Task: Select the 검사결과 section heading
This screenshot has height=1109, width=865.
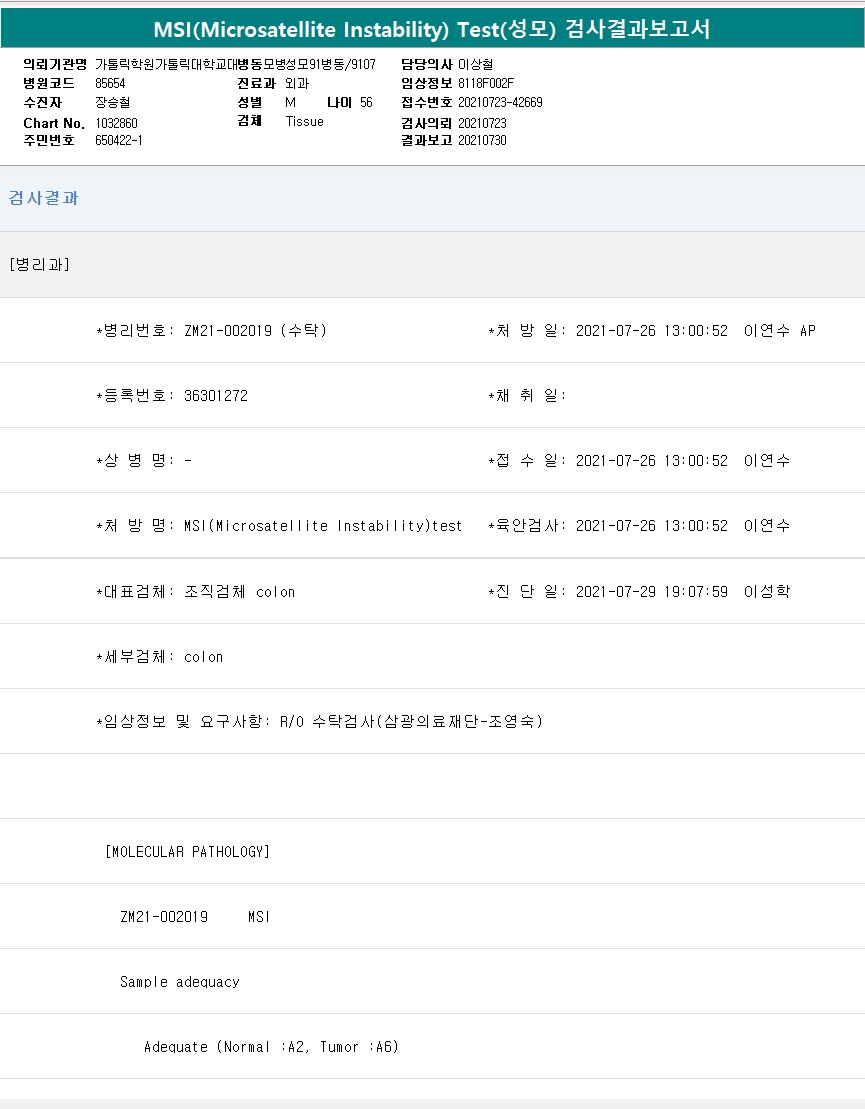Action: [43, 198]
